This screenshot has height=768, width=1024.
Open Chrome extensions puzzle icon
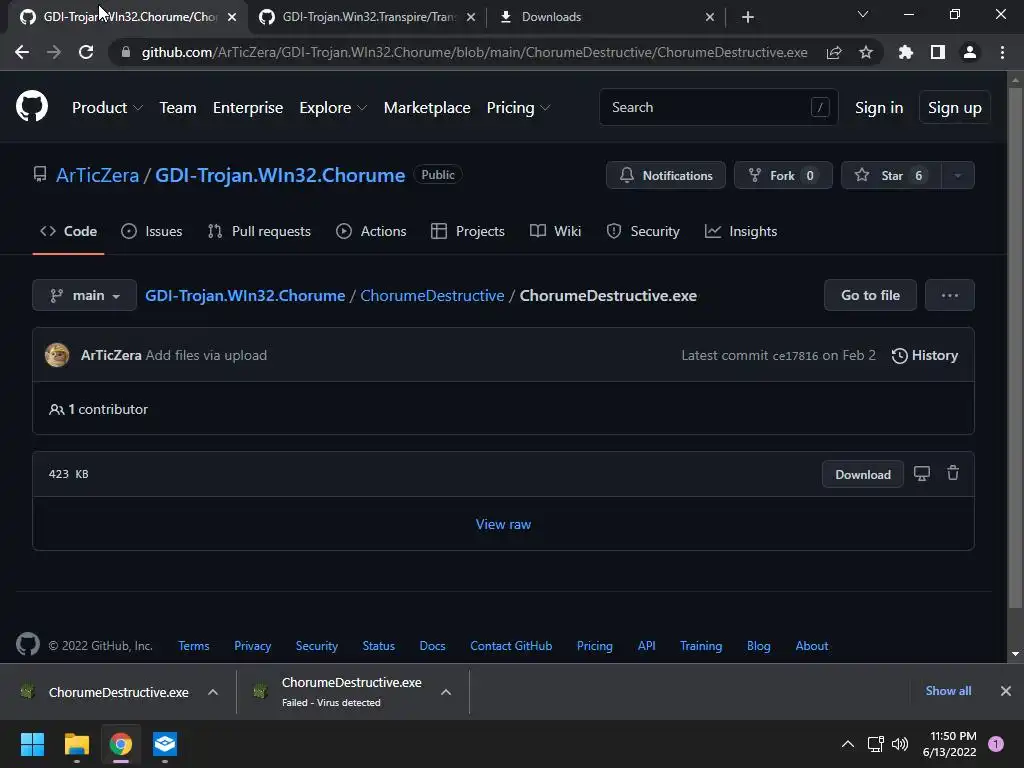click(906, 52)
